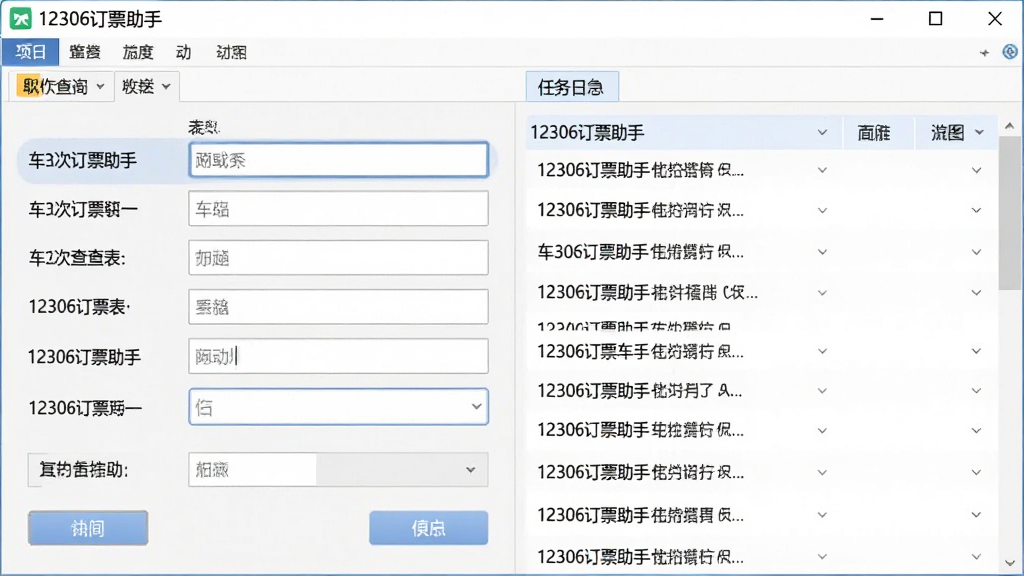Select the first task row below the list header
This screenshot has height=576, width=1024.
coord(761,170)
